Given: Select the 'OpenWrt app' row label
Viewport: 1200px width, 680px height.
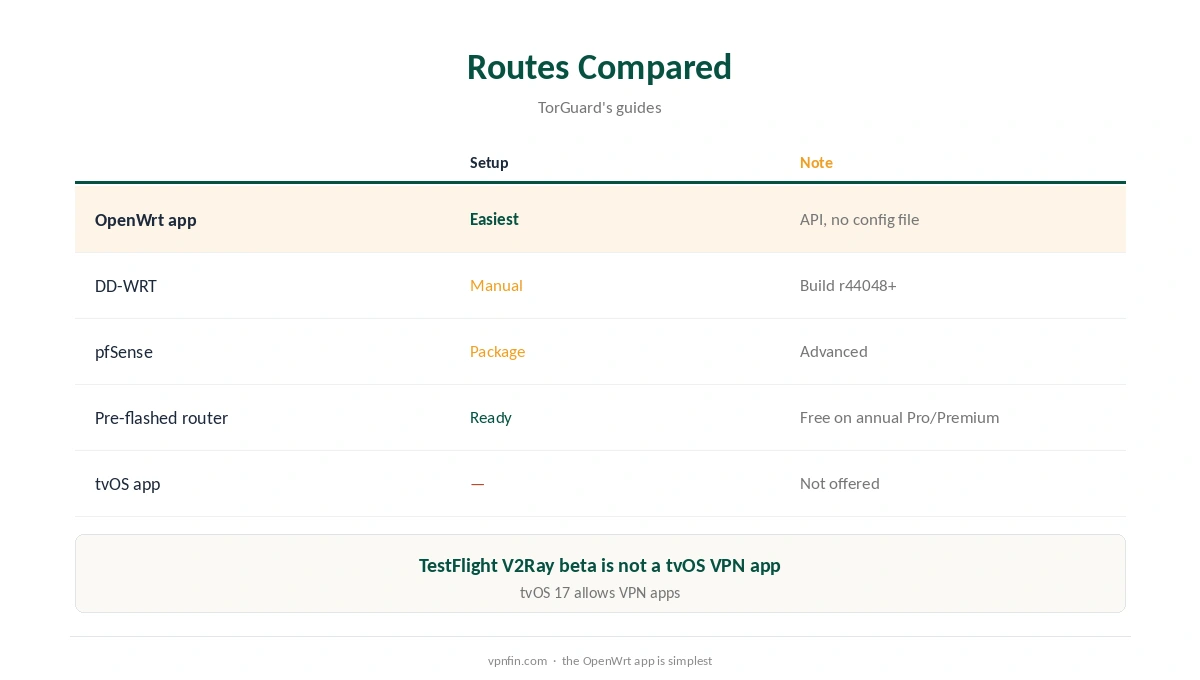Looking at the screenshot, I should tap(145, 220).
